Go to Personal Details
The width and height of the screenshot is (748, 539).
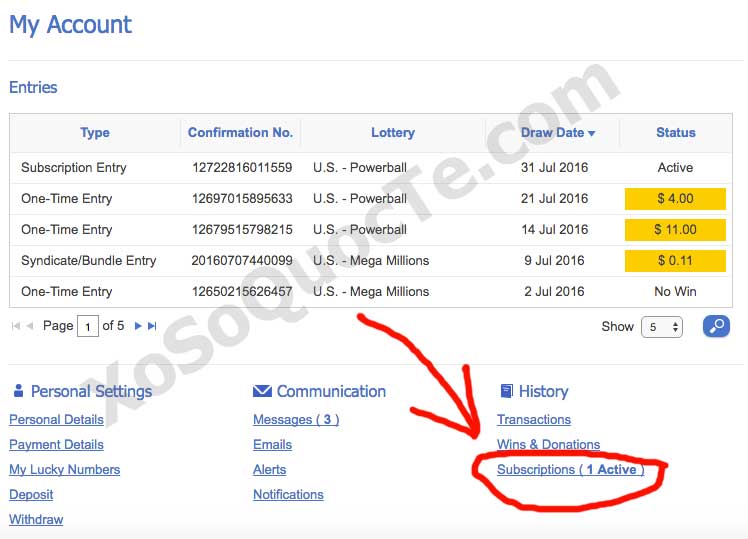point(56,420)
